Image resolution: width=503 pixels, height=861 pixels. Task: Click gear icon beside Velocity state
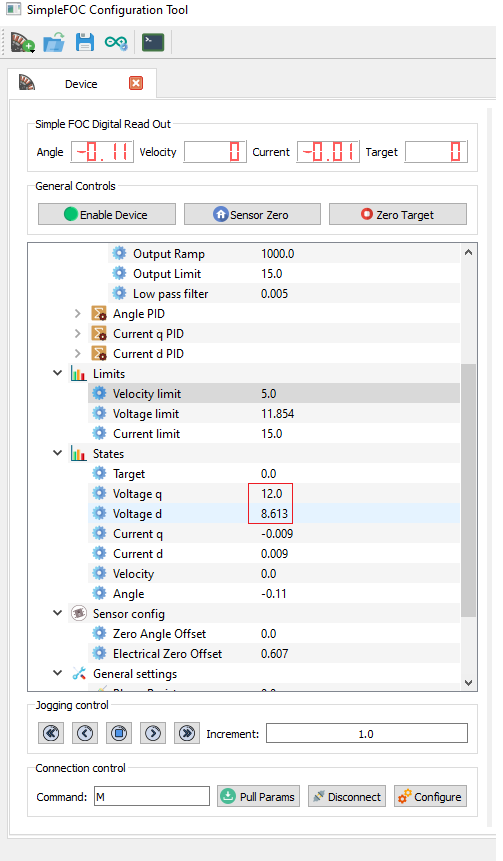point(99,573)
